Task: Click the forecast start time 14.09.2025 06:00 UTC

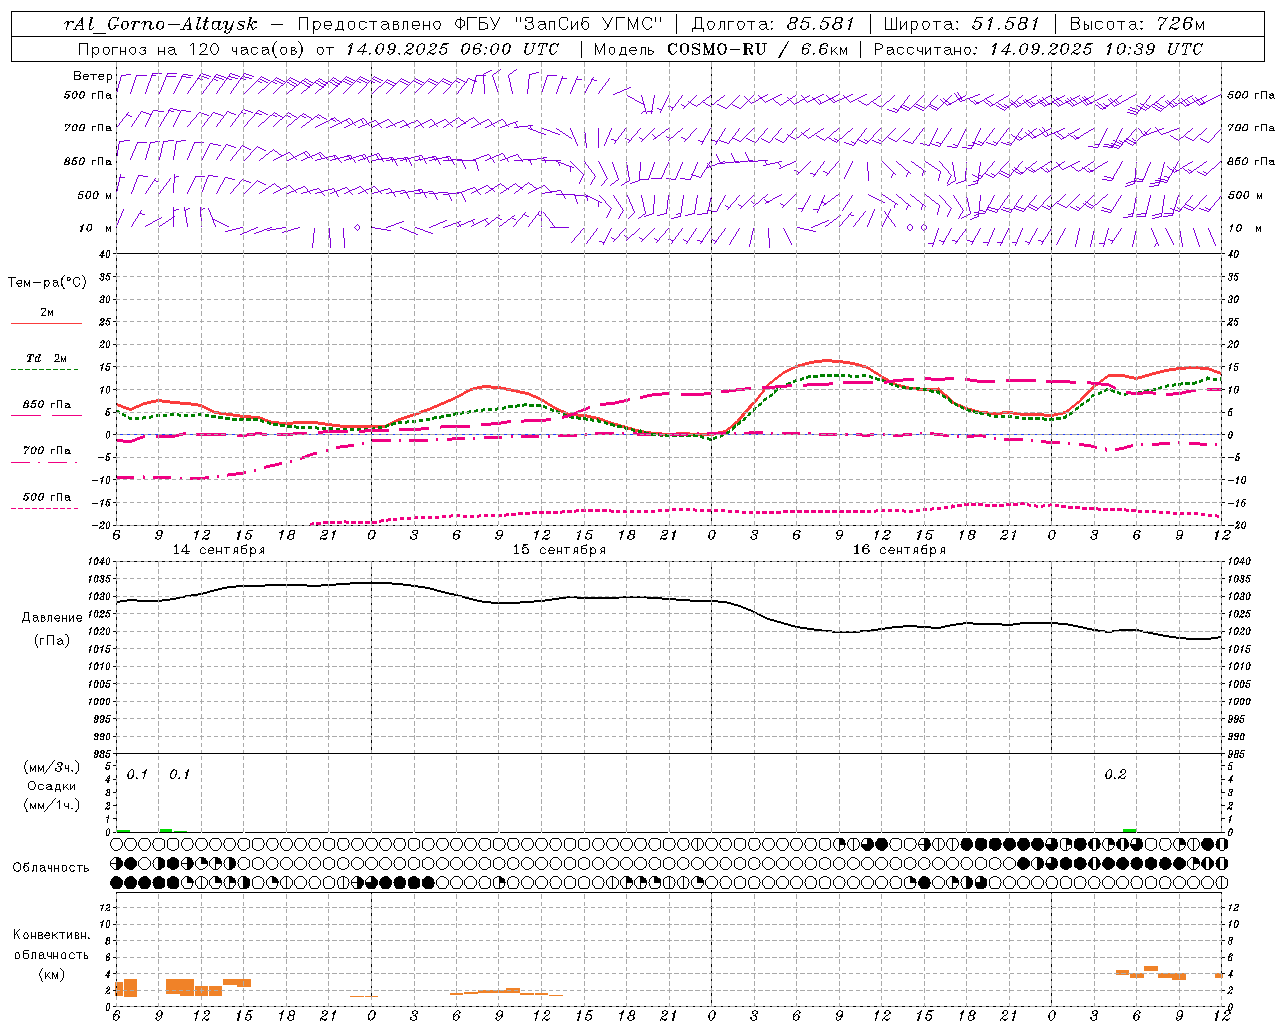Action: 452,48
